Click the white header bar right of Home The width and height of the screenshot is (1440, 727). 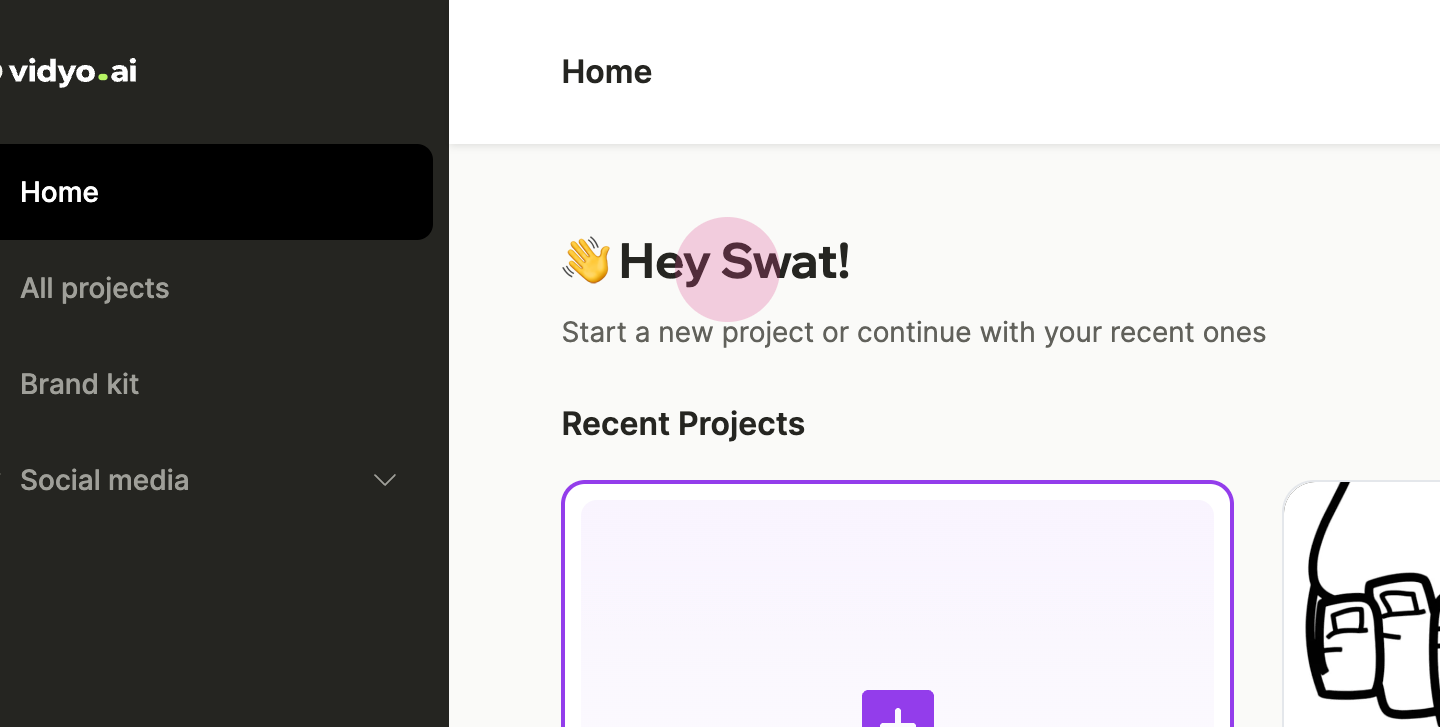[x=1045, y=72]
